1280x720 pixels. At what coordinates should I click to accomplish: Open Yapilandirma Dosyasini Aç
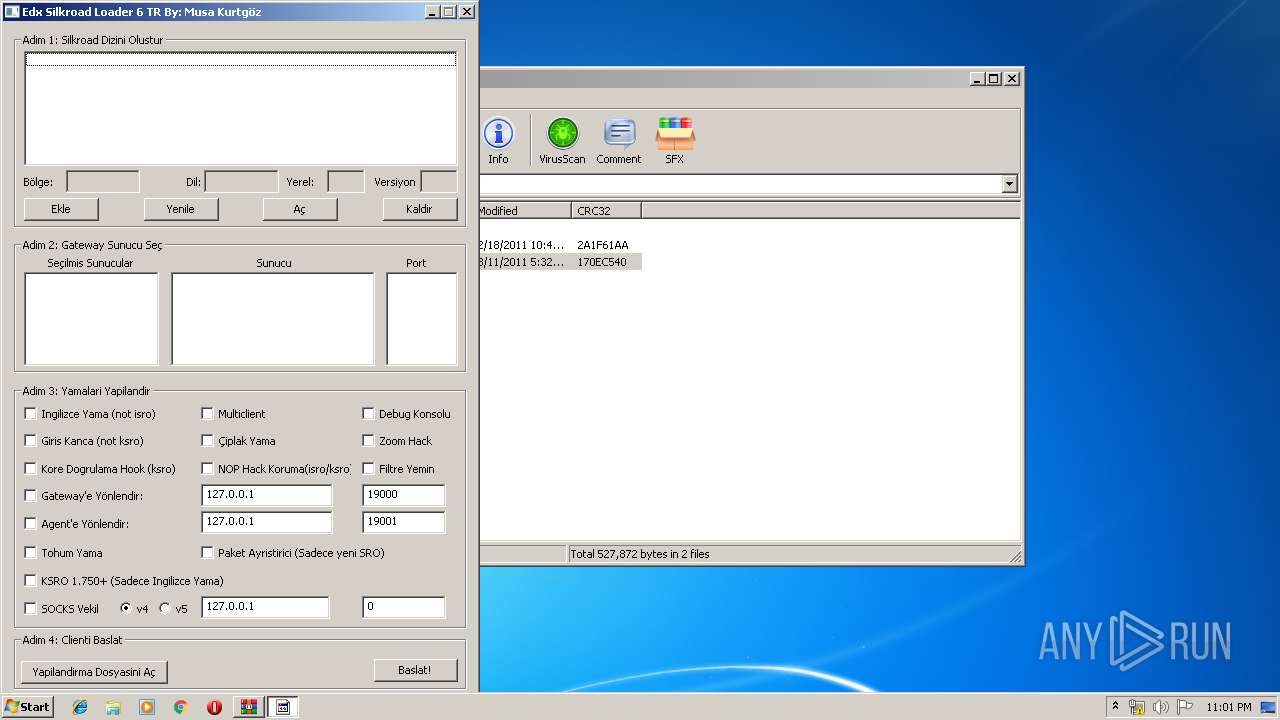tap(94, 672)
